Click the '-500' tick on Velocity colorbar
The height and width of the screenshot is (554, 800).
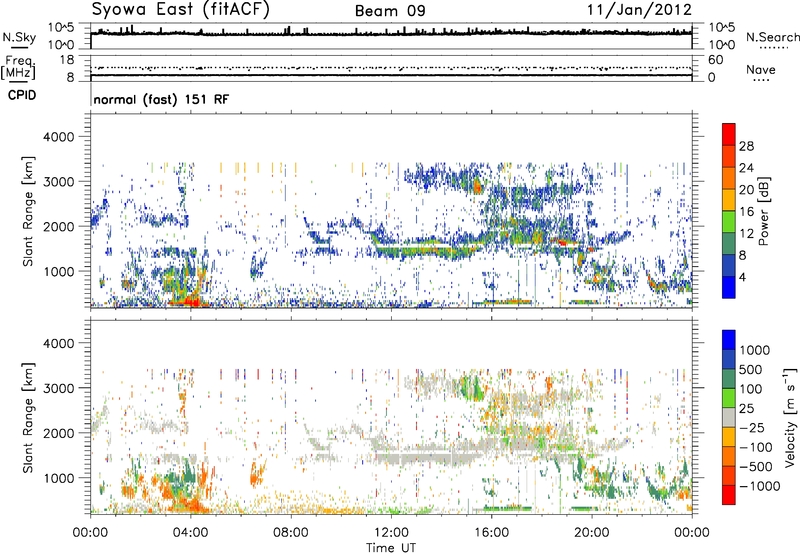tap(756, 467)
